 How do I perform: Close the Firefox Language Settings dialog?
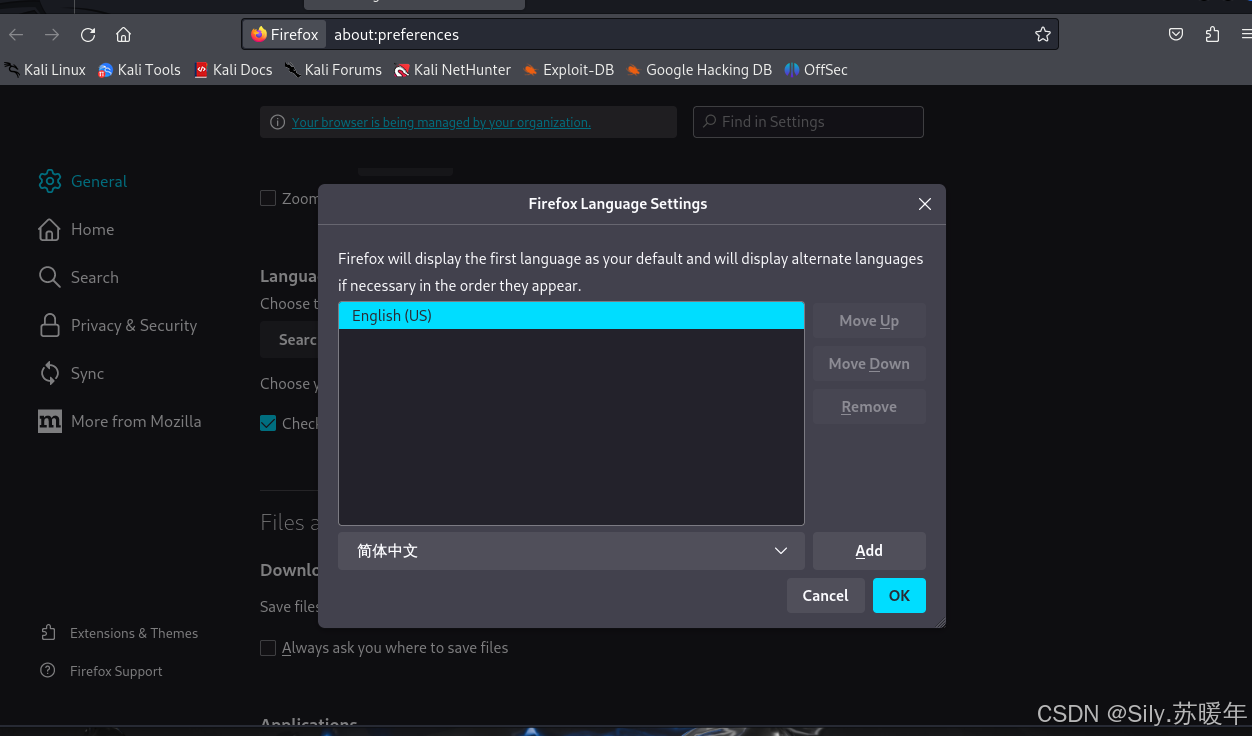tap(925, 204)
